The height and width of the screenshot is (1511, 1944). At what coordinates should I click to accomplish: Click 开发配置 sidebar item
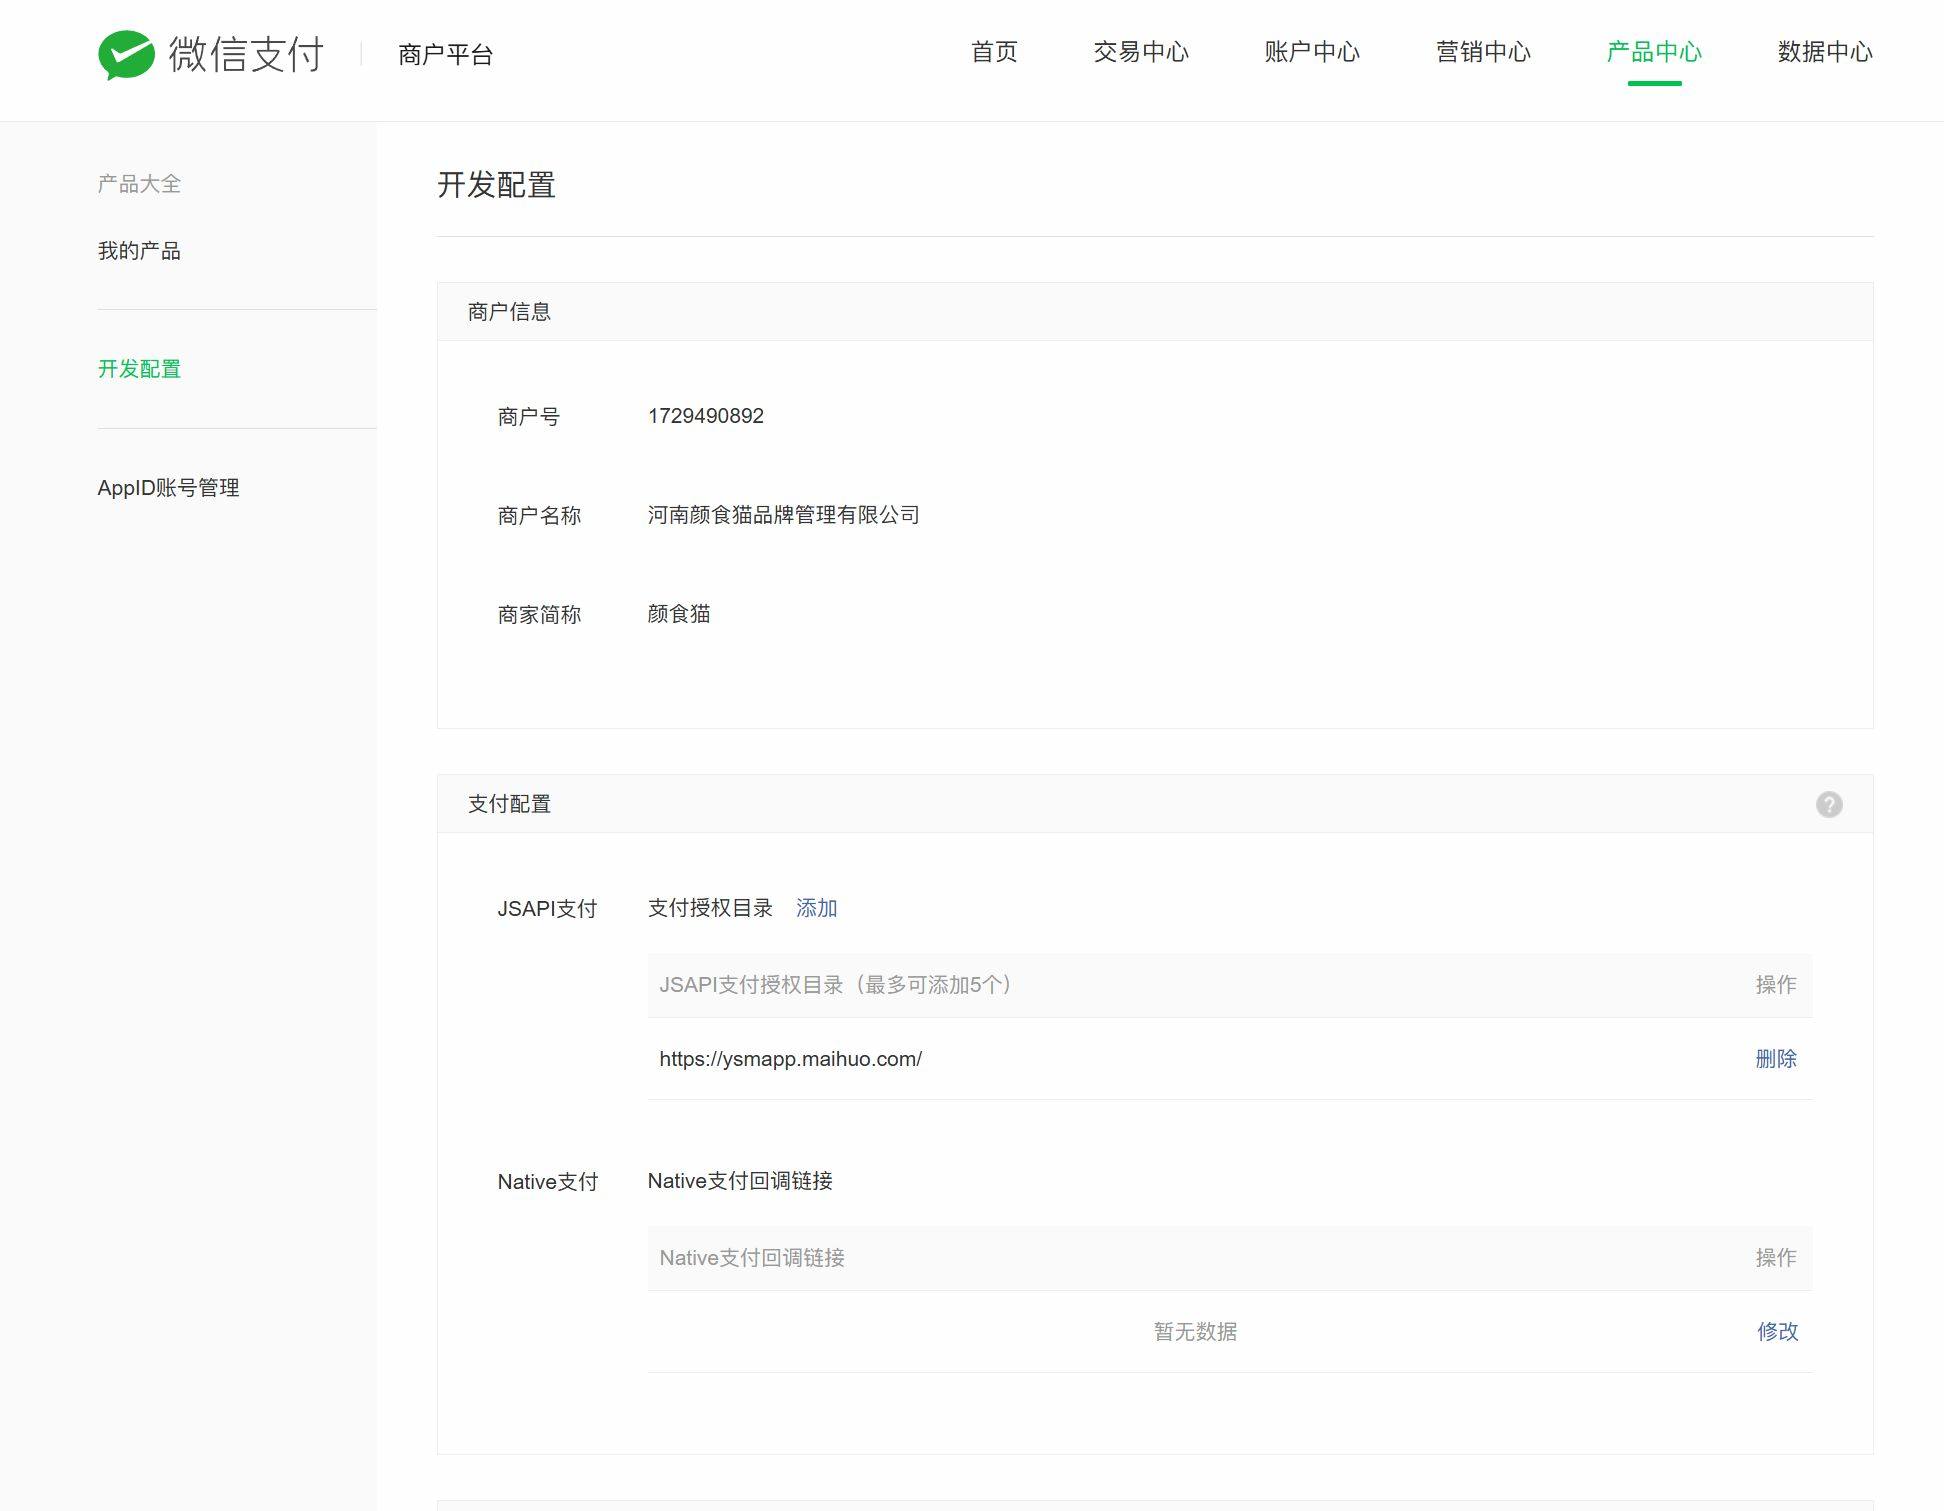pyautogui.click(x=139, y=369)
